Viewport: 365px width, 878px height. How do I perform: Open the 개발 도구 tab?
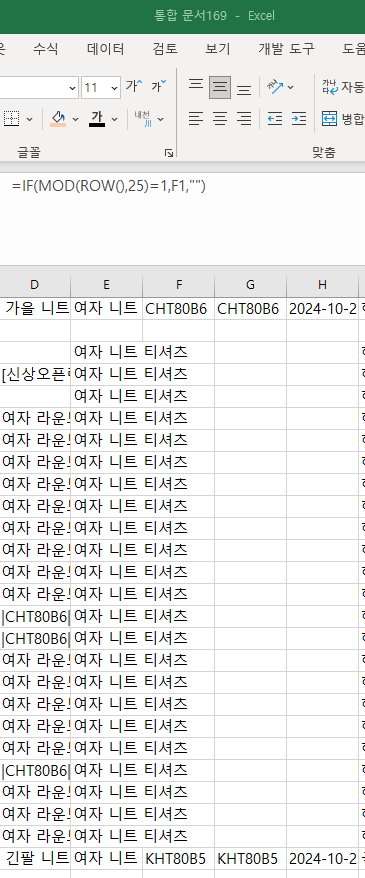(286, 49)
